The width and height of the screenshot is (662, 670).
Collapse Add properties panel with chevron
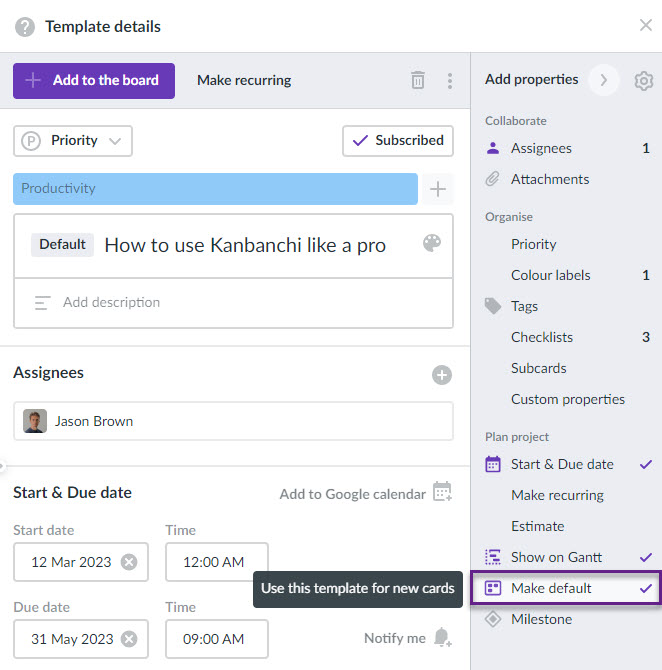(x=603, y=80)
